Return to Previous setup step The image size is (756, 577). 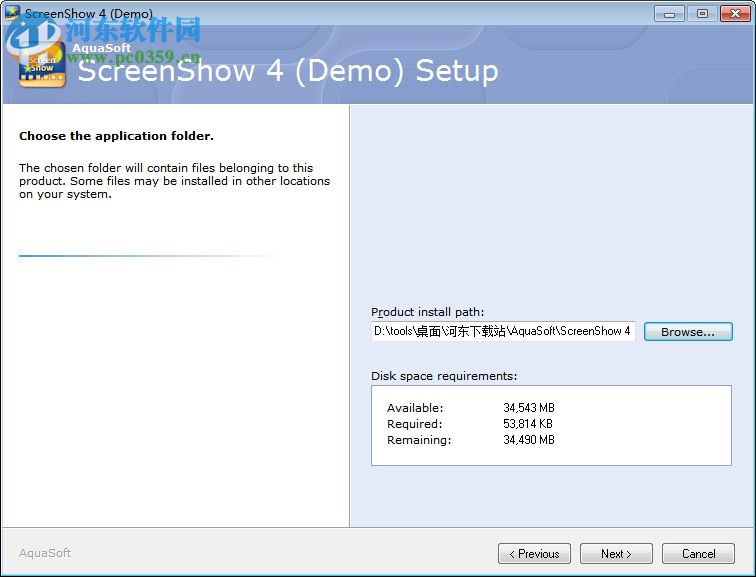pyautogui.click(x=534, y=553)
